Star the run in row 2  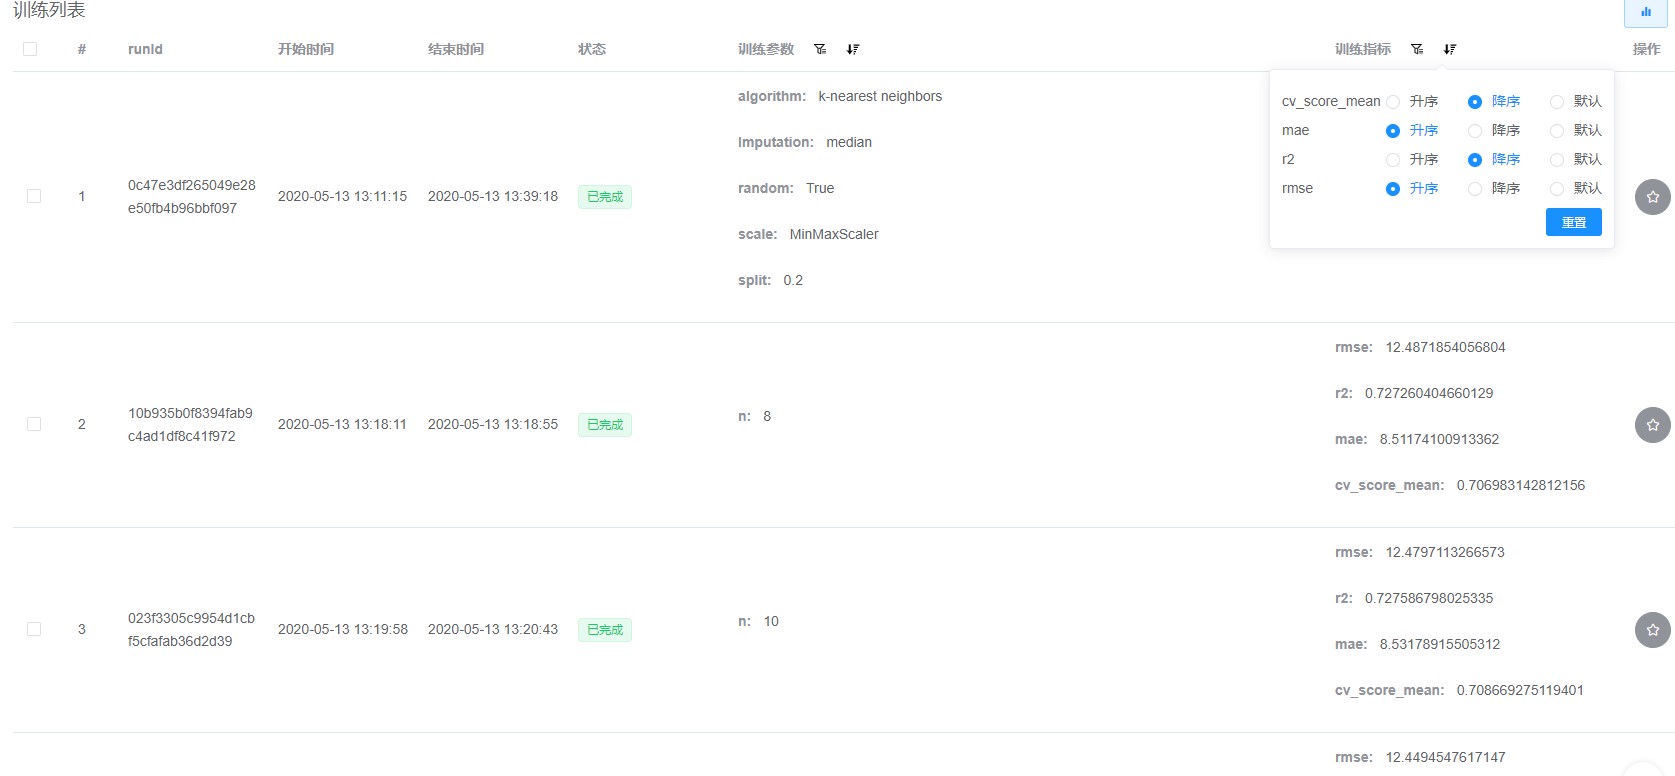click(x=1652, y=425)
